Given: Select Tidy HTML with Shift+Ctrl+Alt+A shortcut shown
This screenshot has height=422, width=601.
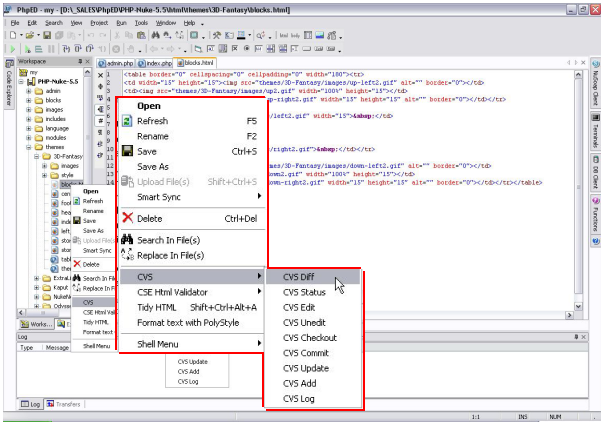Looking at the screenshot, I should 192,307.
